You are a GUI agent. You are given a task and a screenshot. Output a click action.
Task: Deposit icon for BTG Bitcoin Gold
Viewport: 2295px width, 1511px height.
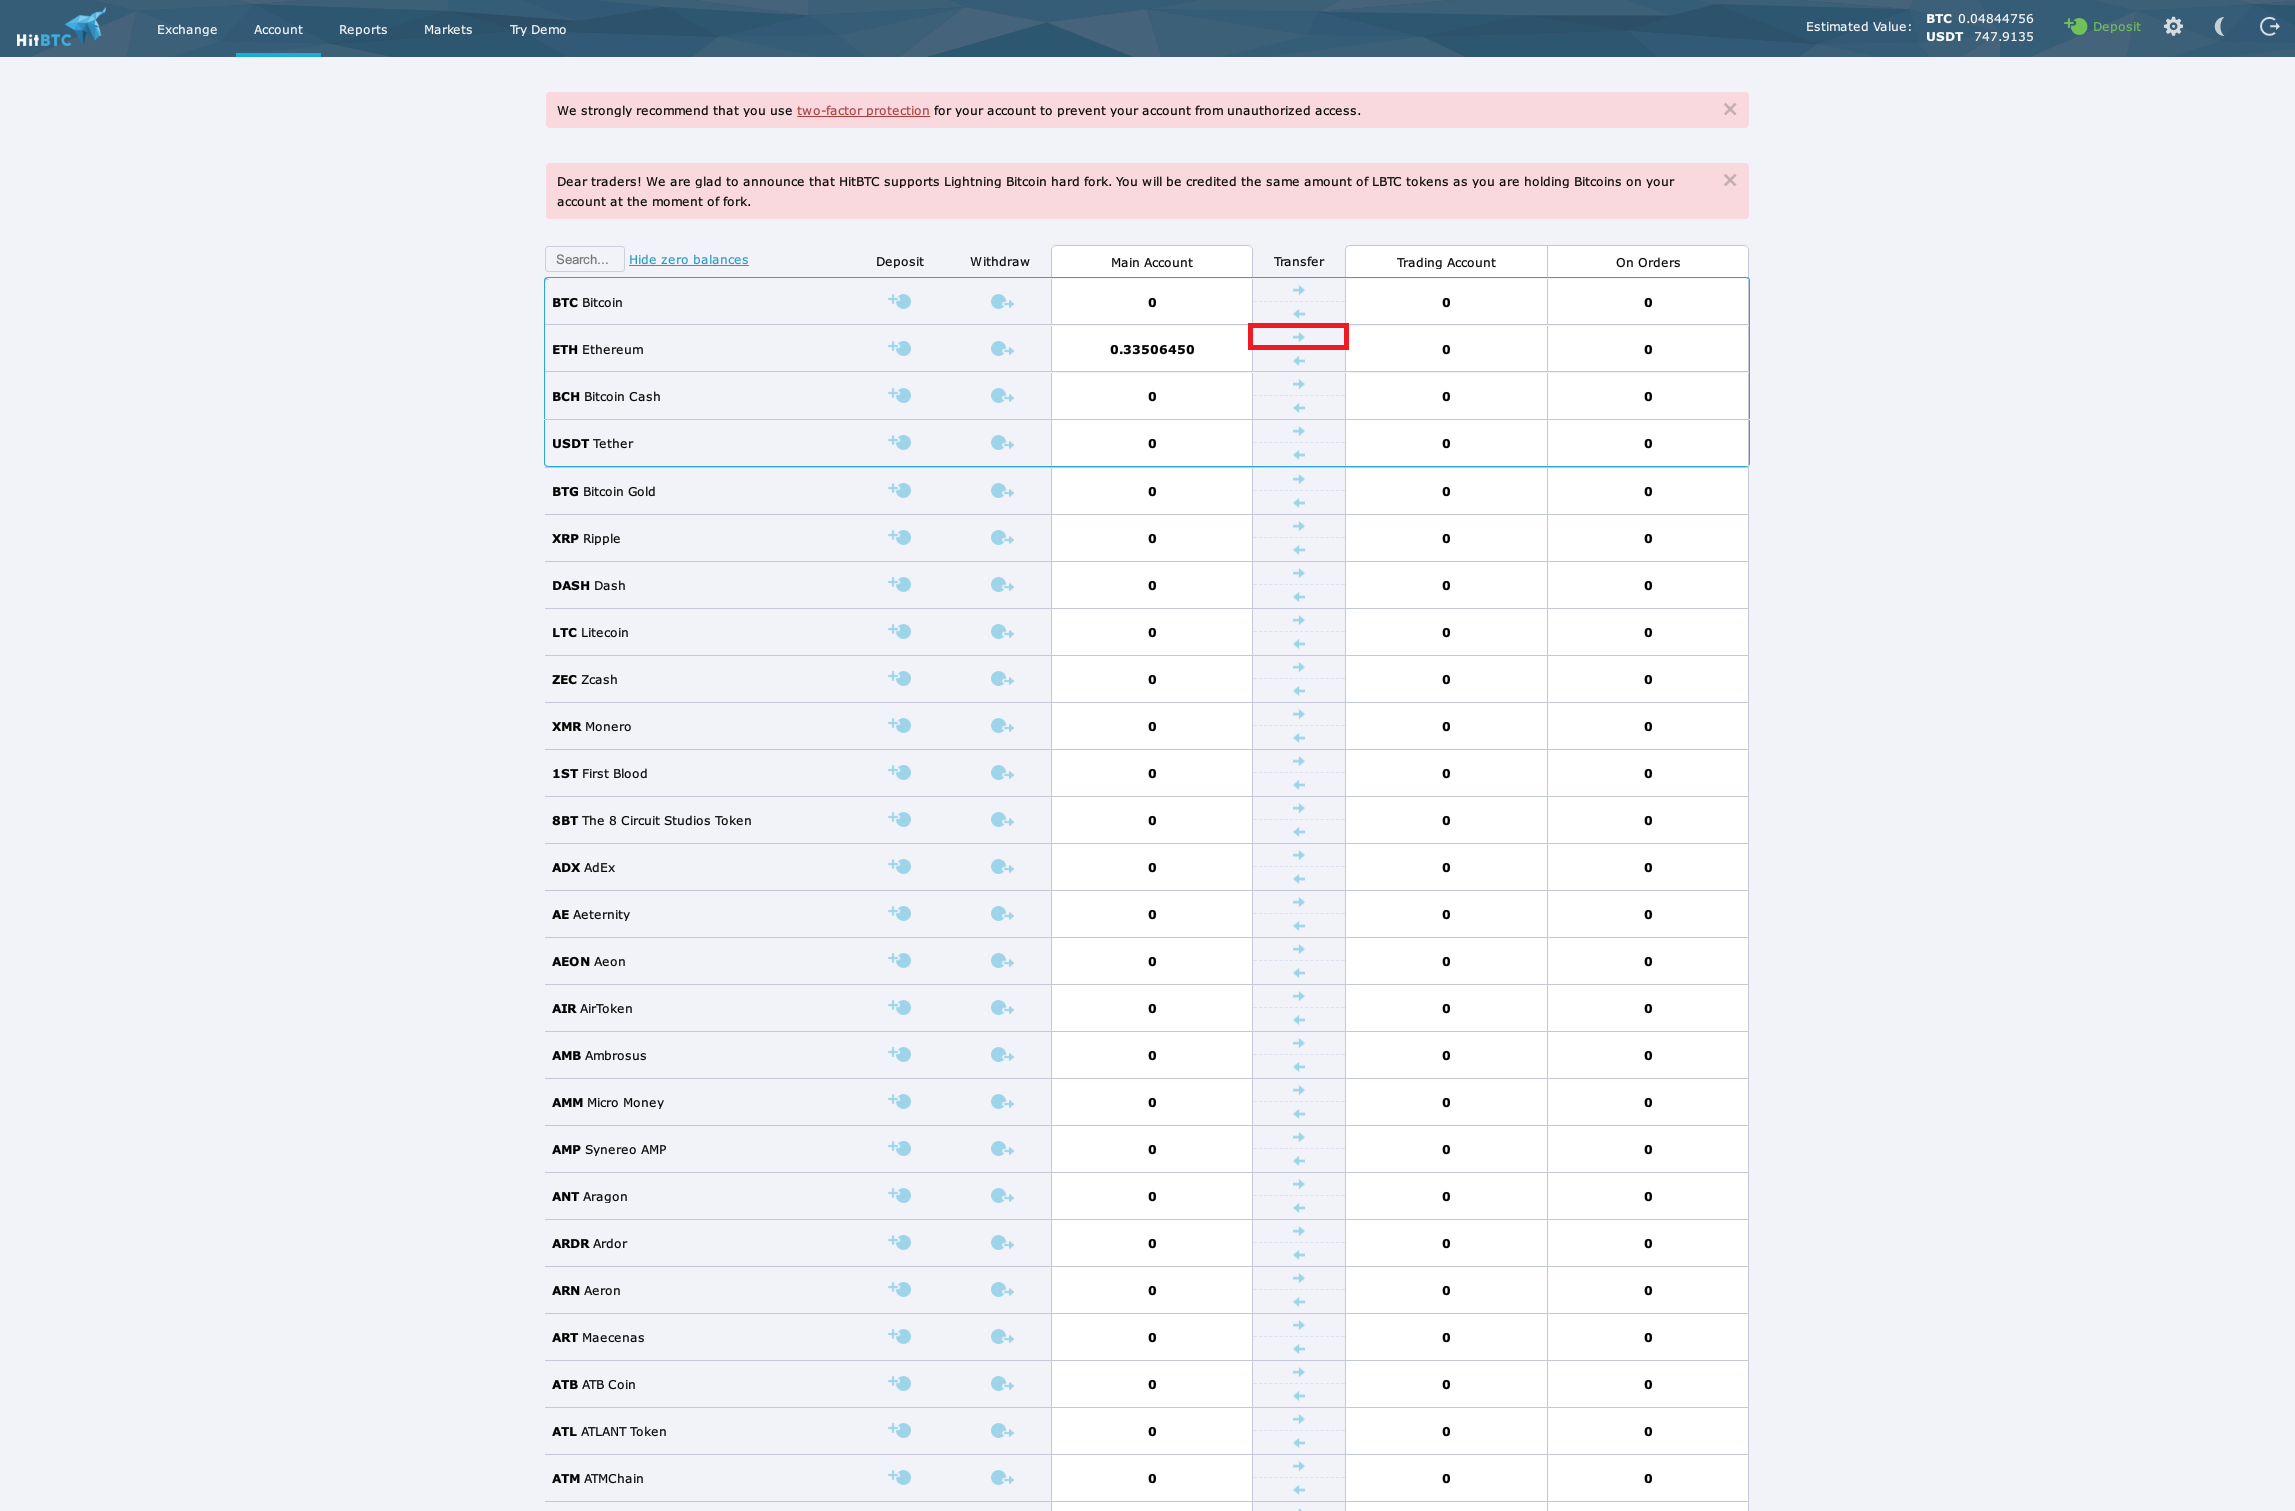[900, 490]
